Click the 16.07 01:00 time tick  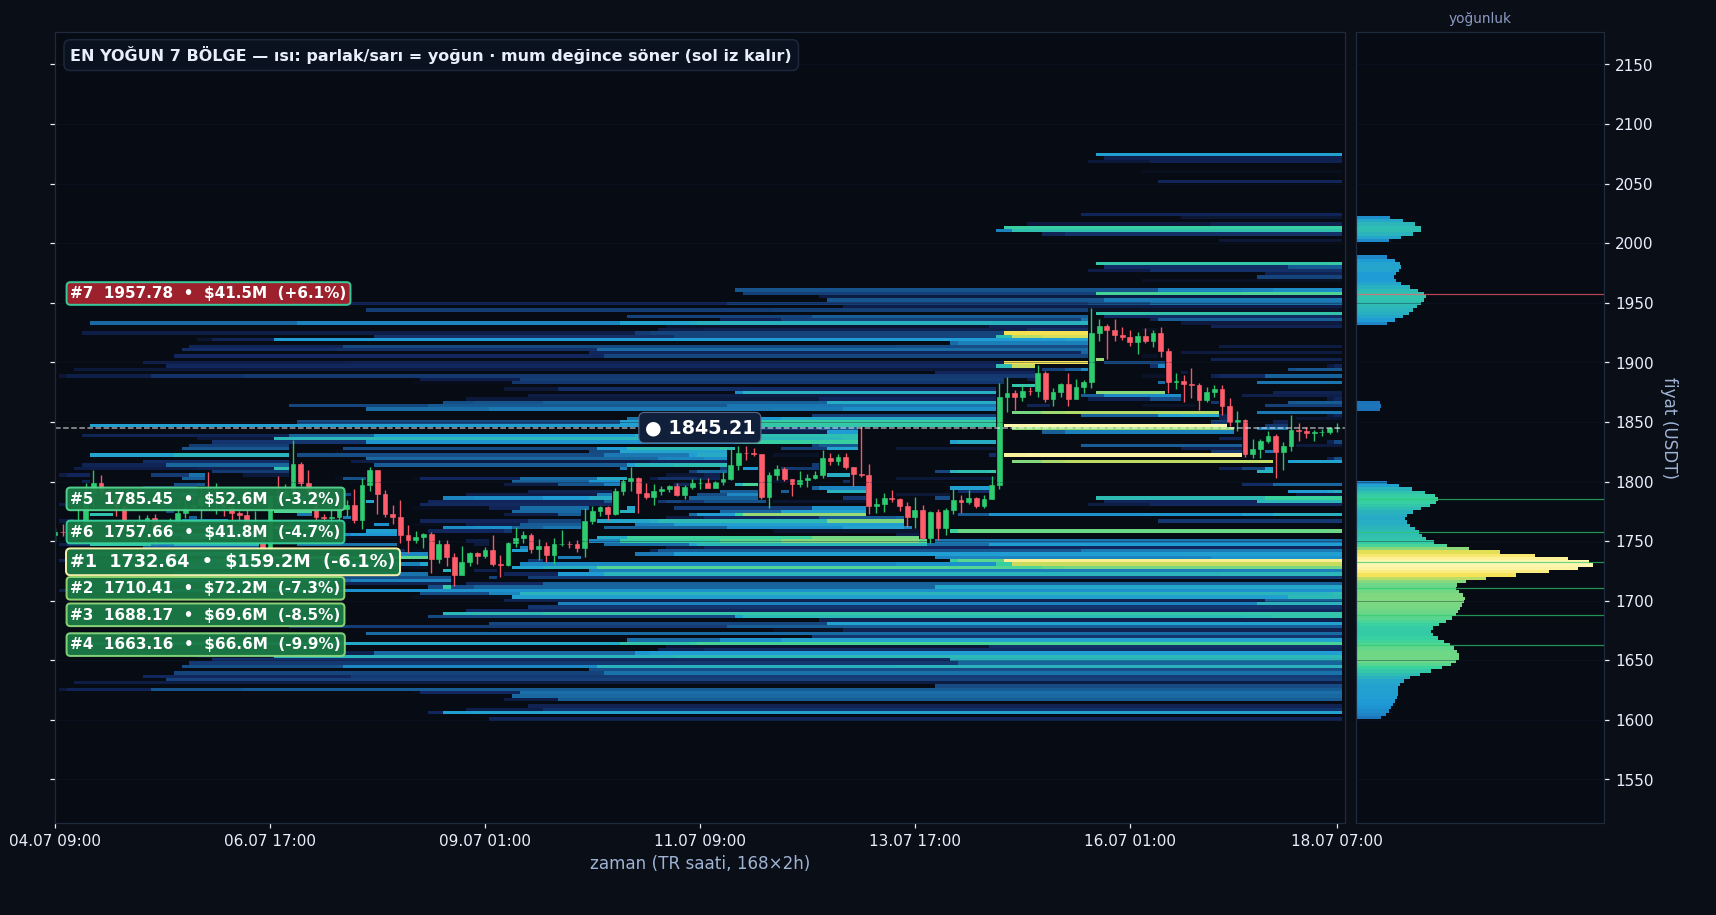tap(1130, 841)
